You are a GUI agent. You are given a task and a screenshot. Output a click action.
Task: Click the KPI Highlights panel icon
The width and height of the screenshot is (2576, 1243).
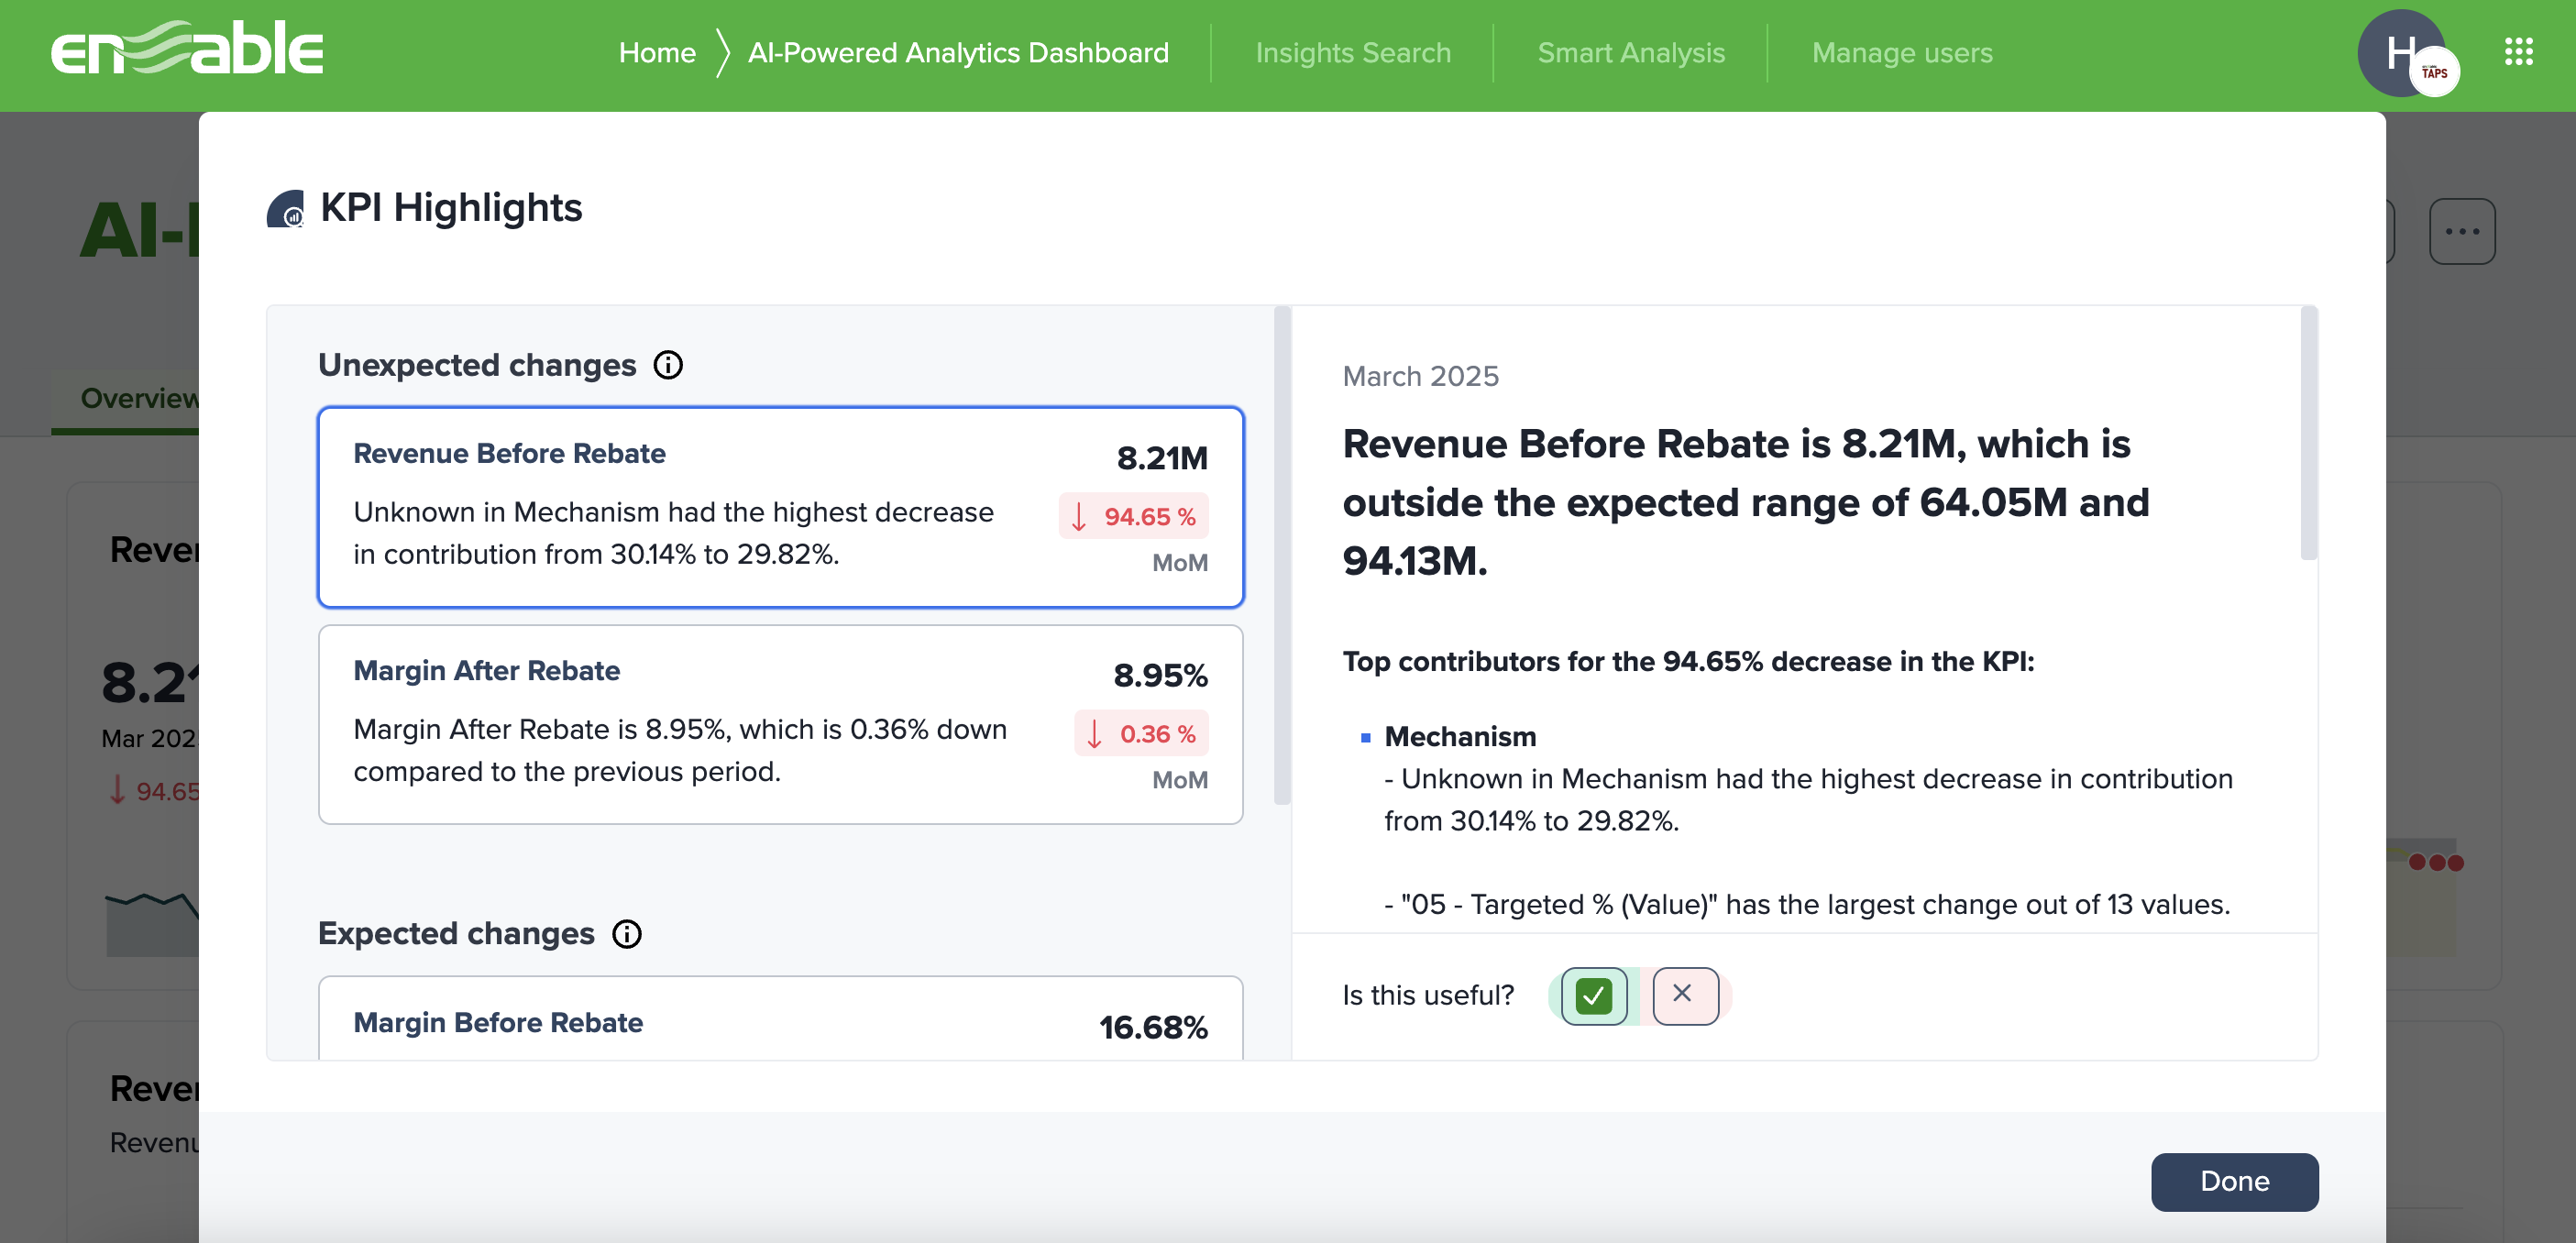(x=285, y=208)
